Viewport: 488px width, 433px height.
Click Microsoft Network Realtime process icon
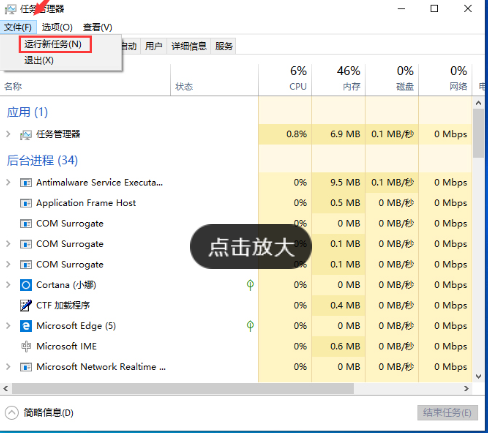(26, 367)
